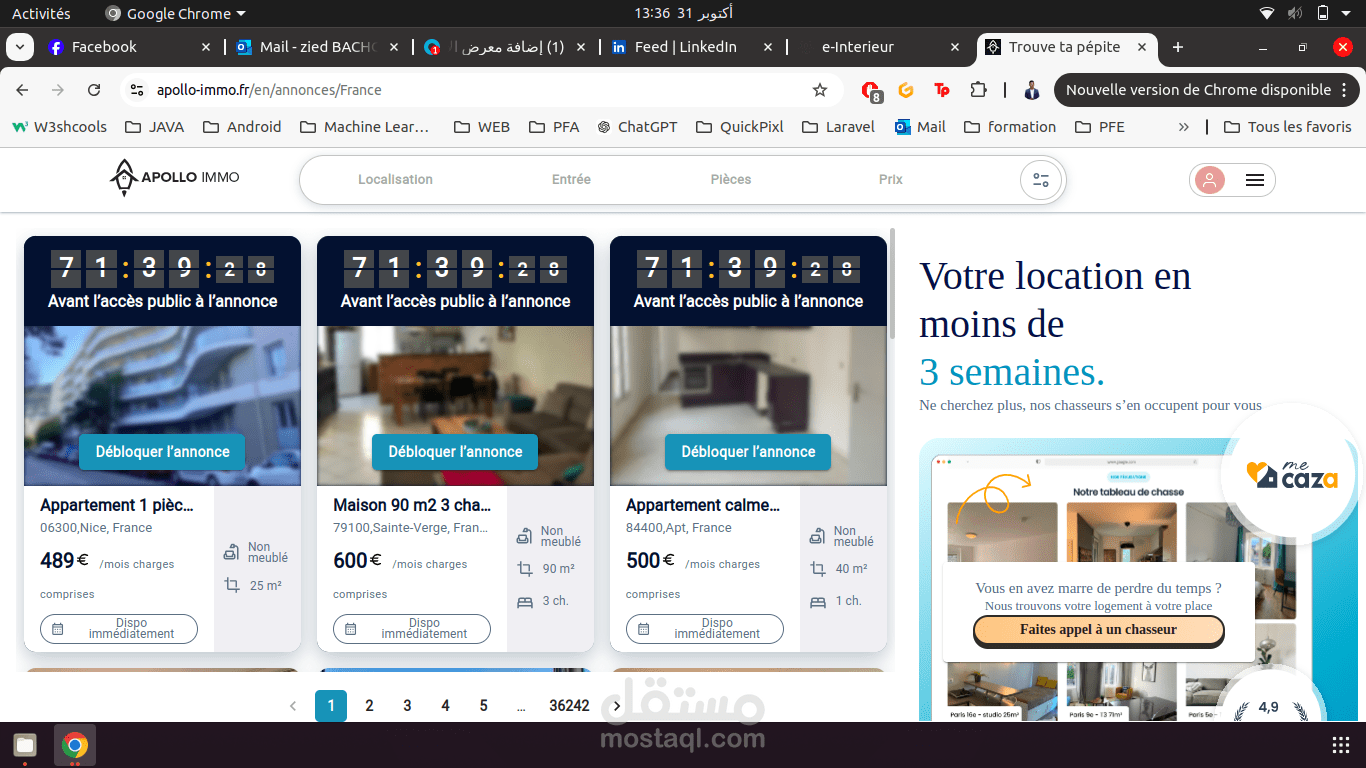
Task: Show more bookmarks with the chevron
Action: (x=1184, y=127)
